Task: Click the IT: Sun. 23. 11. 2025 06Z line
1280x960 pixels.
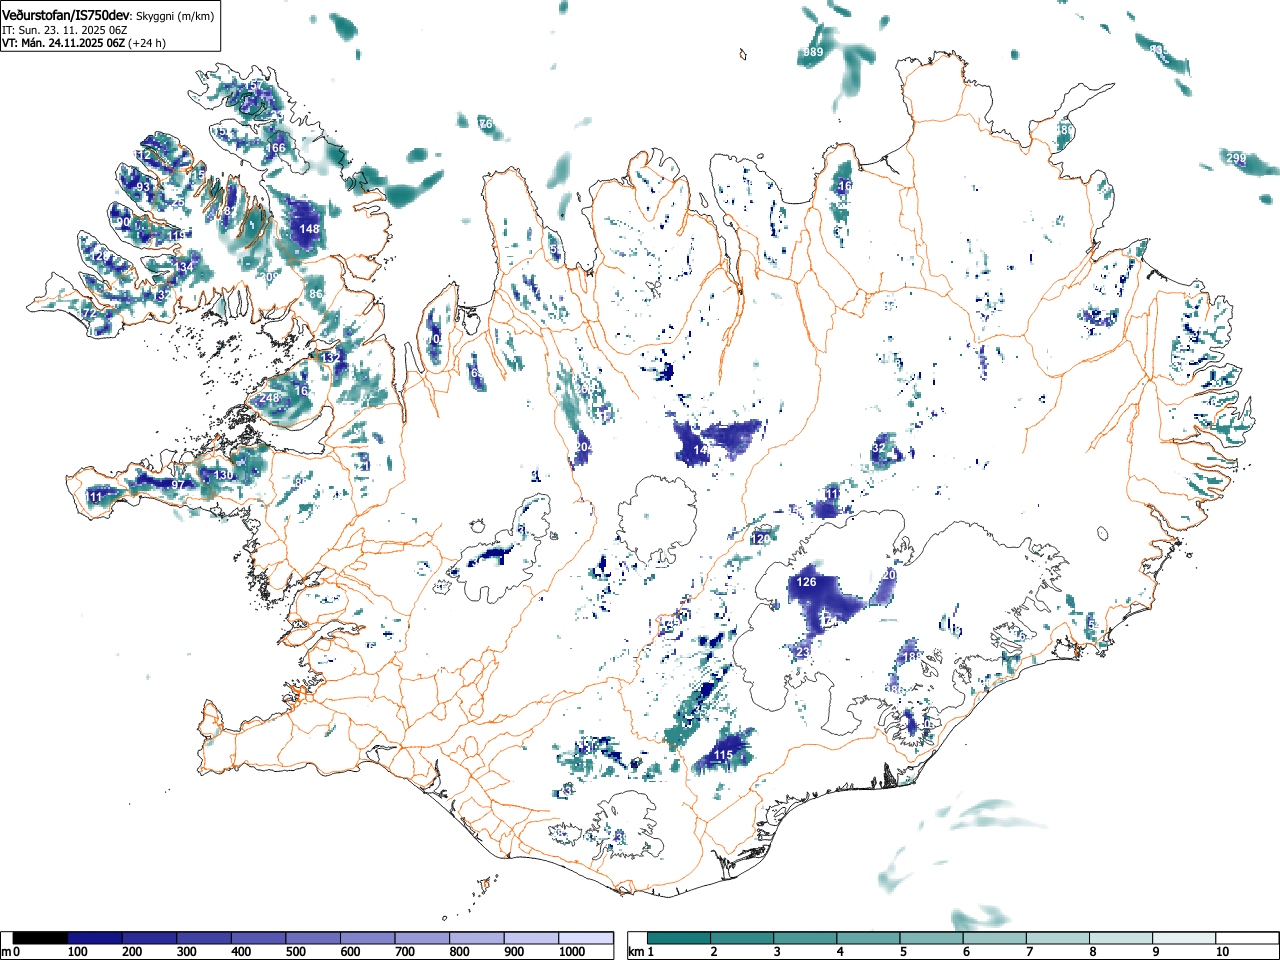Action: tap(65, 30)
